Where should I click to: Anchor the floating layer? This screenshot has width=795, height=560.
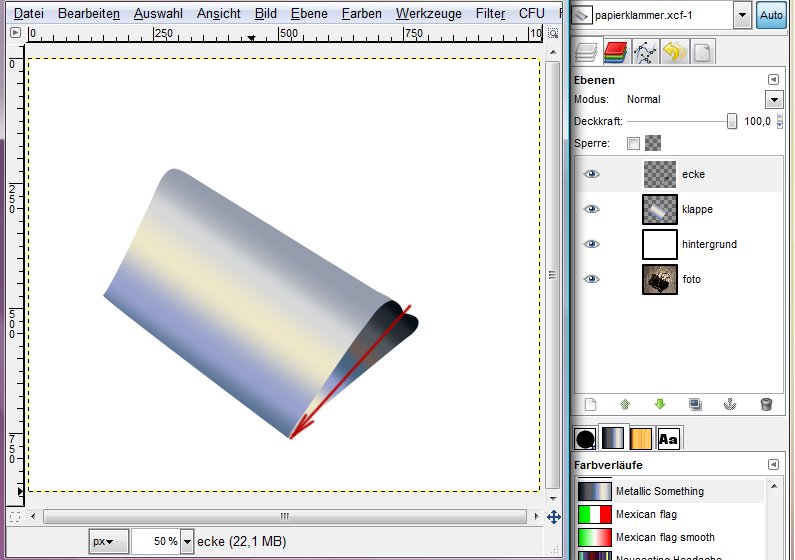(x=731, y=404)
